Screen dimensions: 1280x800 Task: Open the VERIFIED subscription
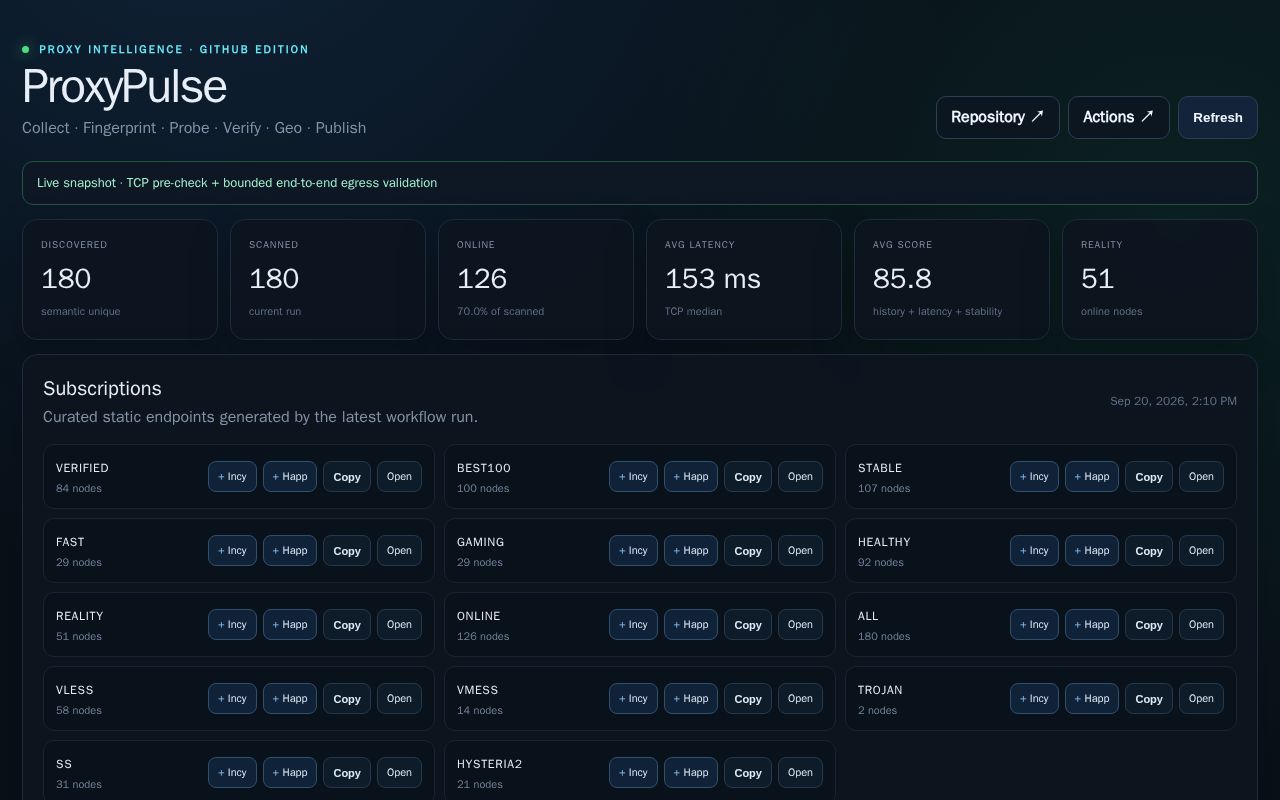coord(399,477)
